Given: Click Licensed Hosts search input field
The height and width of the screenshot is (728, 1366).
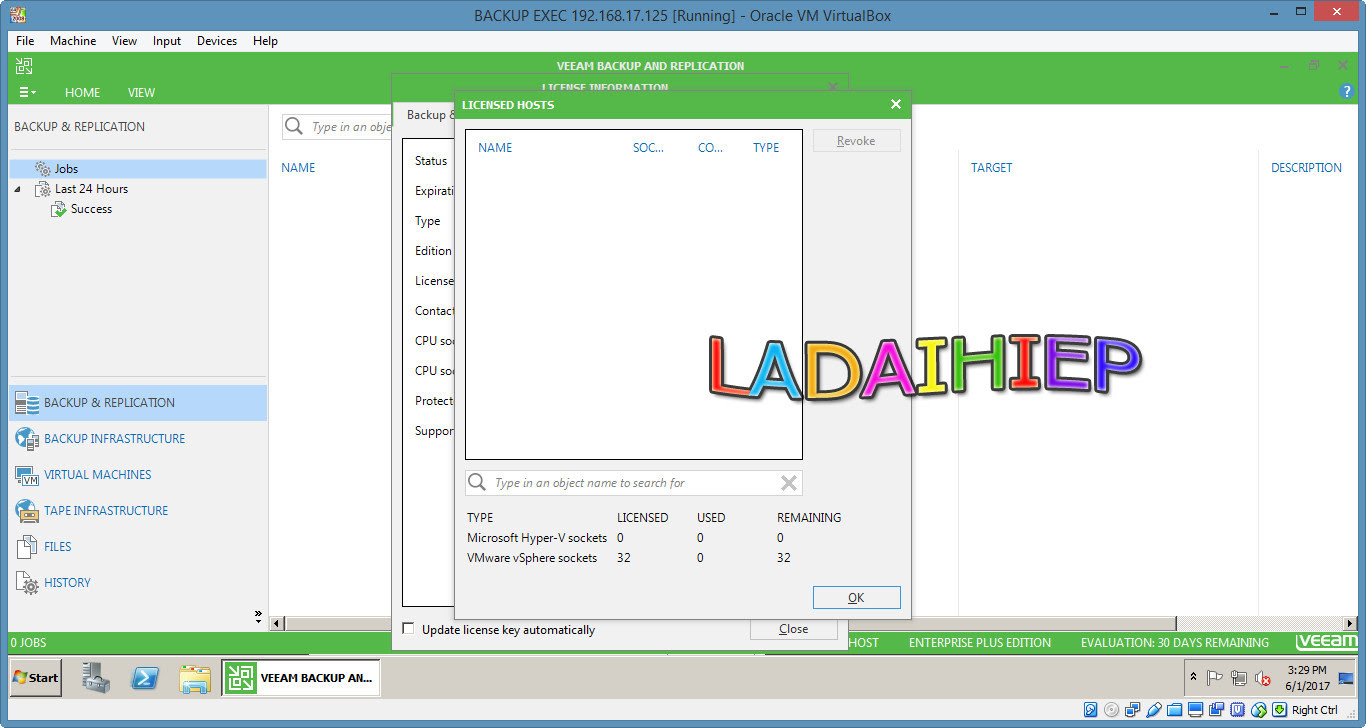Looking at the screenshot, I should 633,483.
